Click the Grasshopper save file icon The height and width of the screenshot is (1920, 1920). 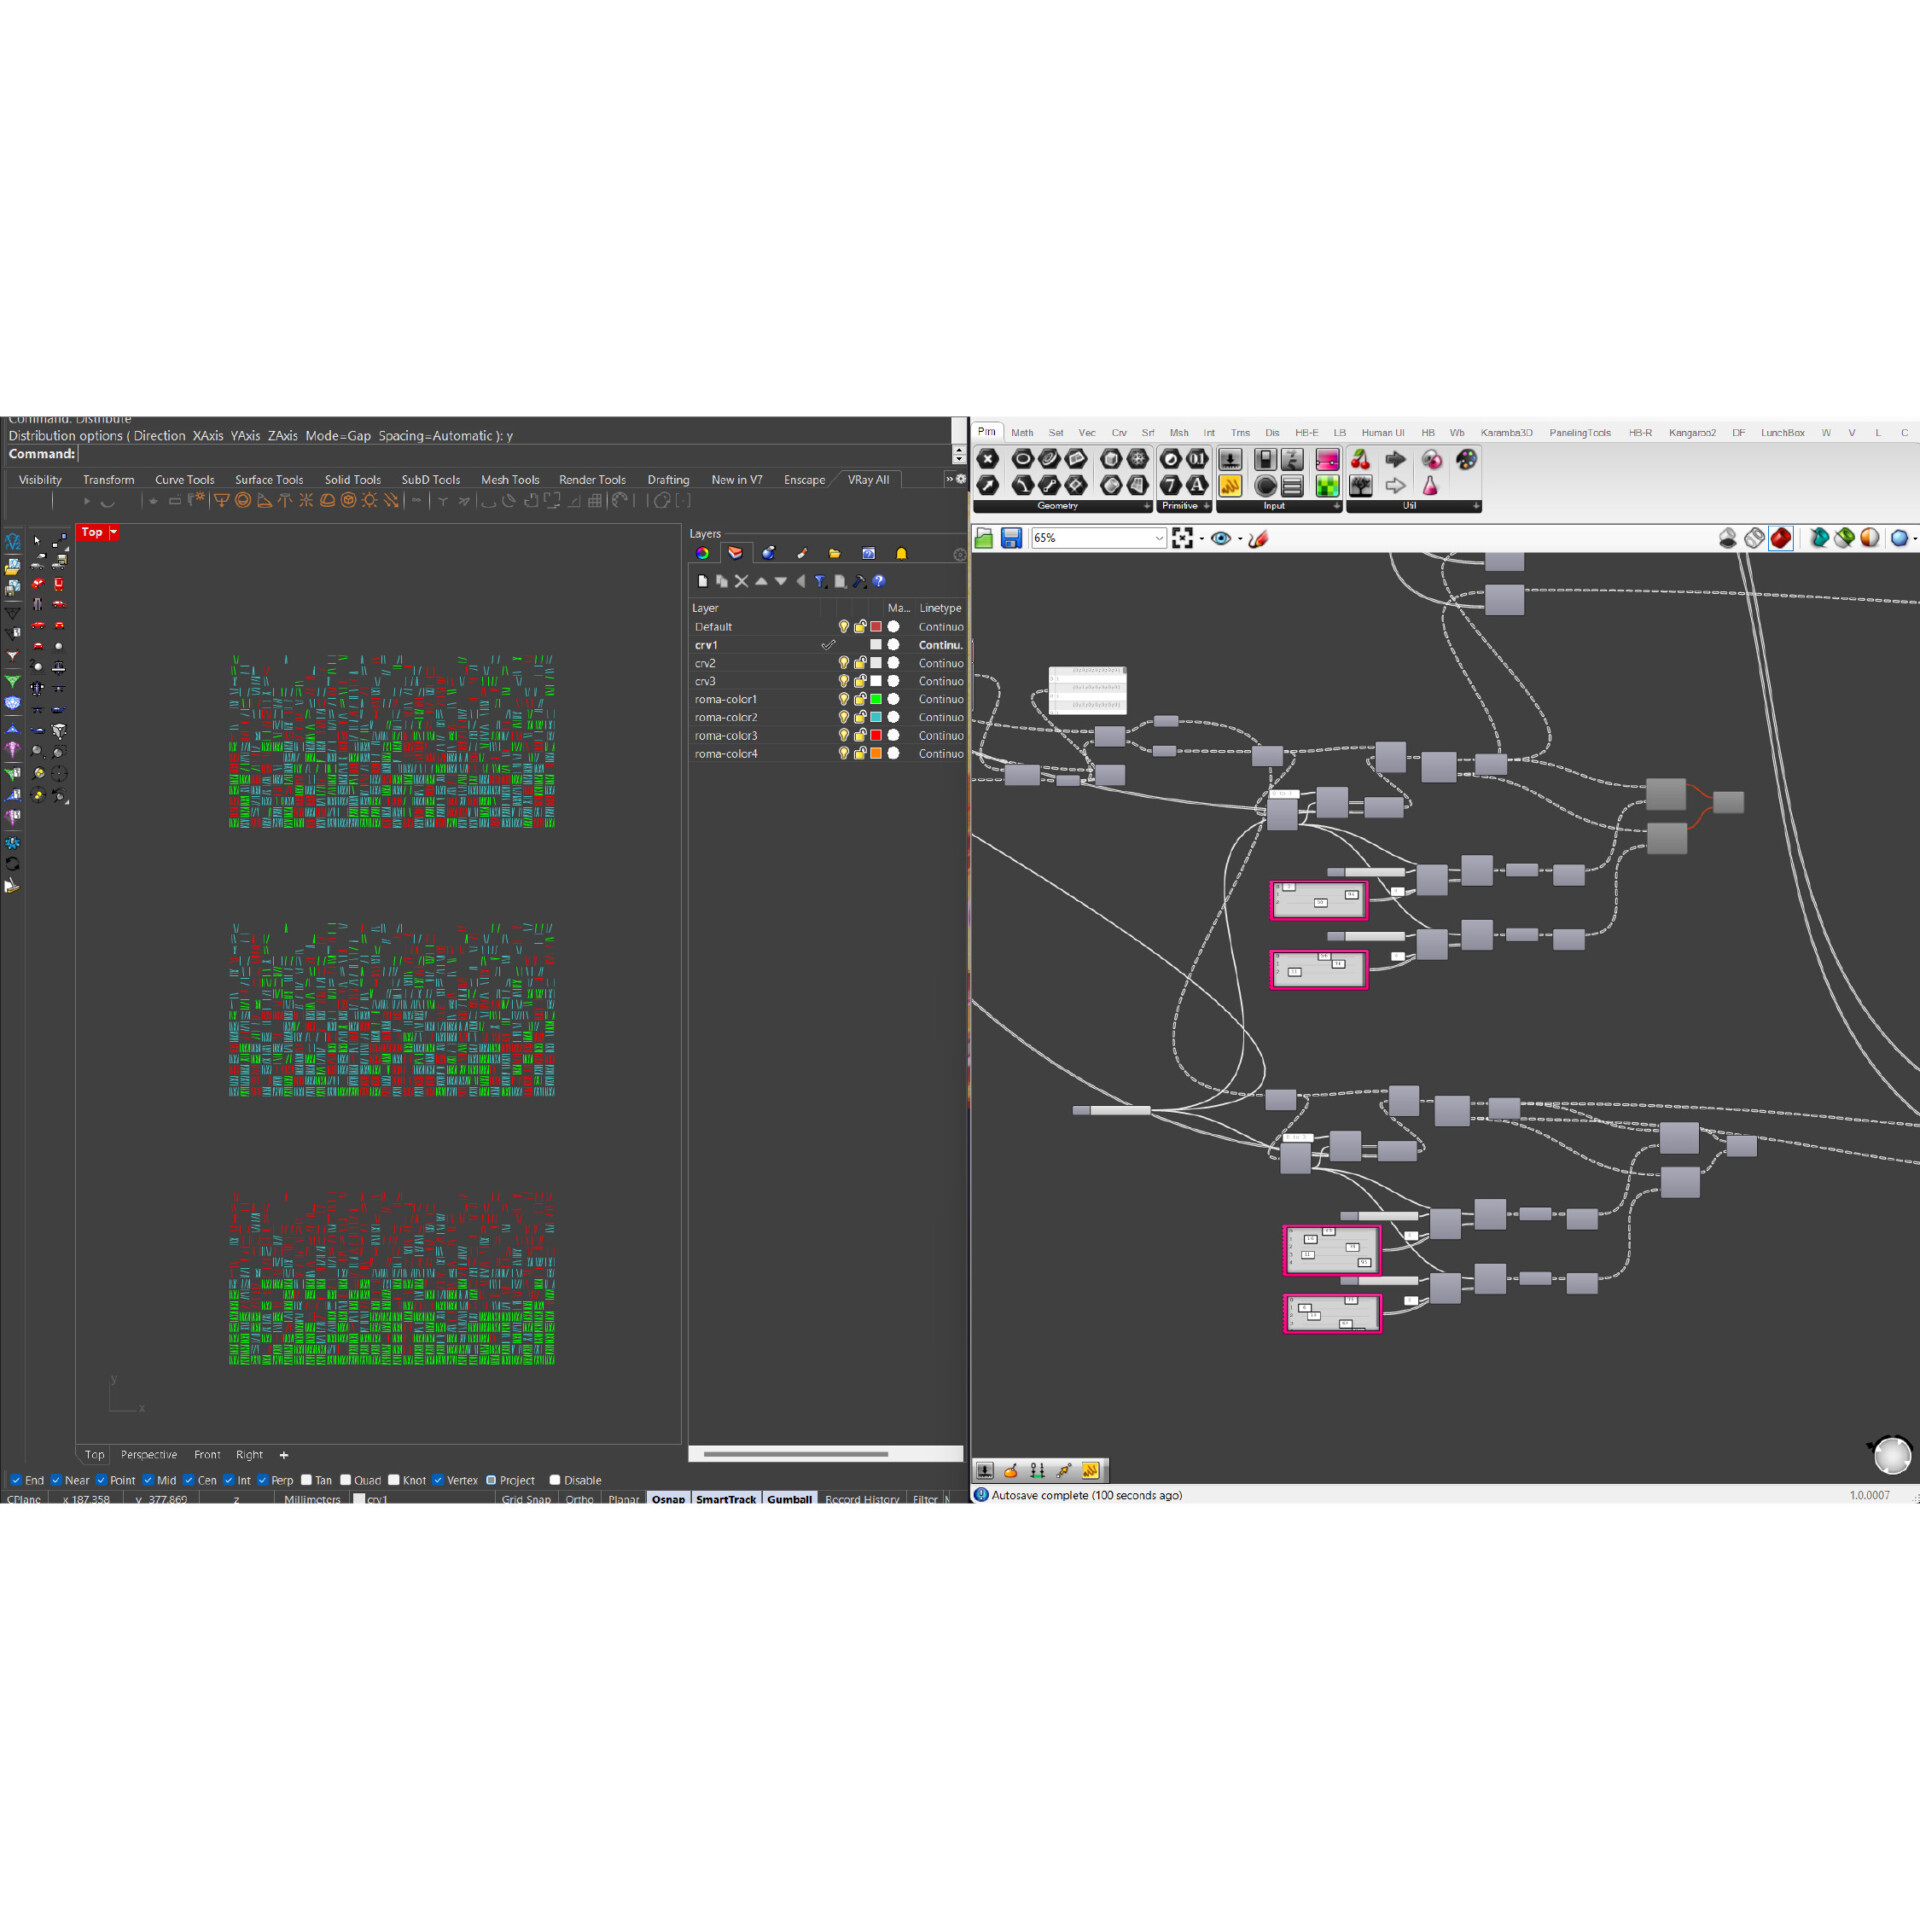[x=1011, y=538]
